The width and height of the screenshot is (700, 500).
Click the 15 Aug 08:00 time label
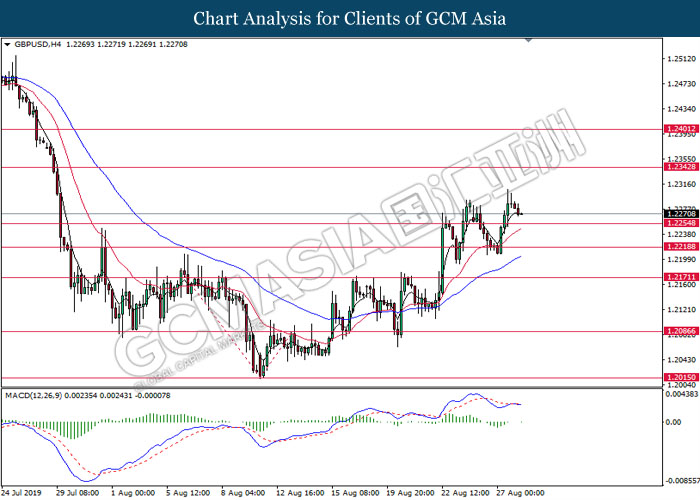pyautogui.click(x=353, y=493)
